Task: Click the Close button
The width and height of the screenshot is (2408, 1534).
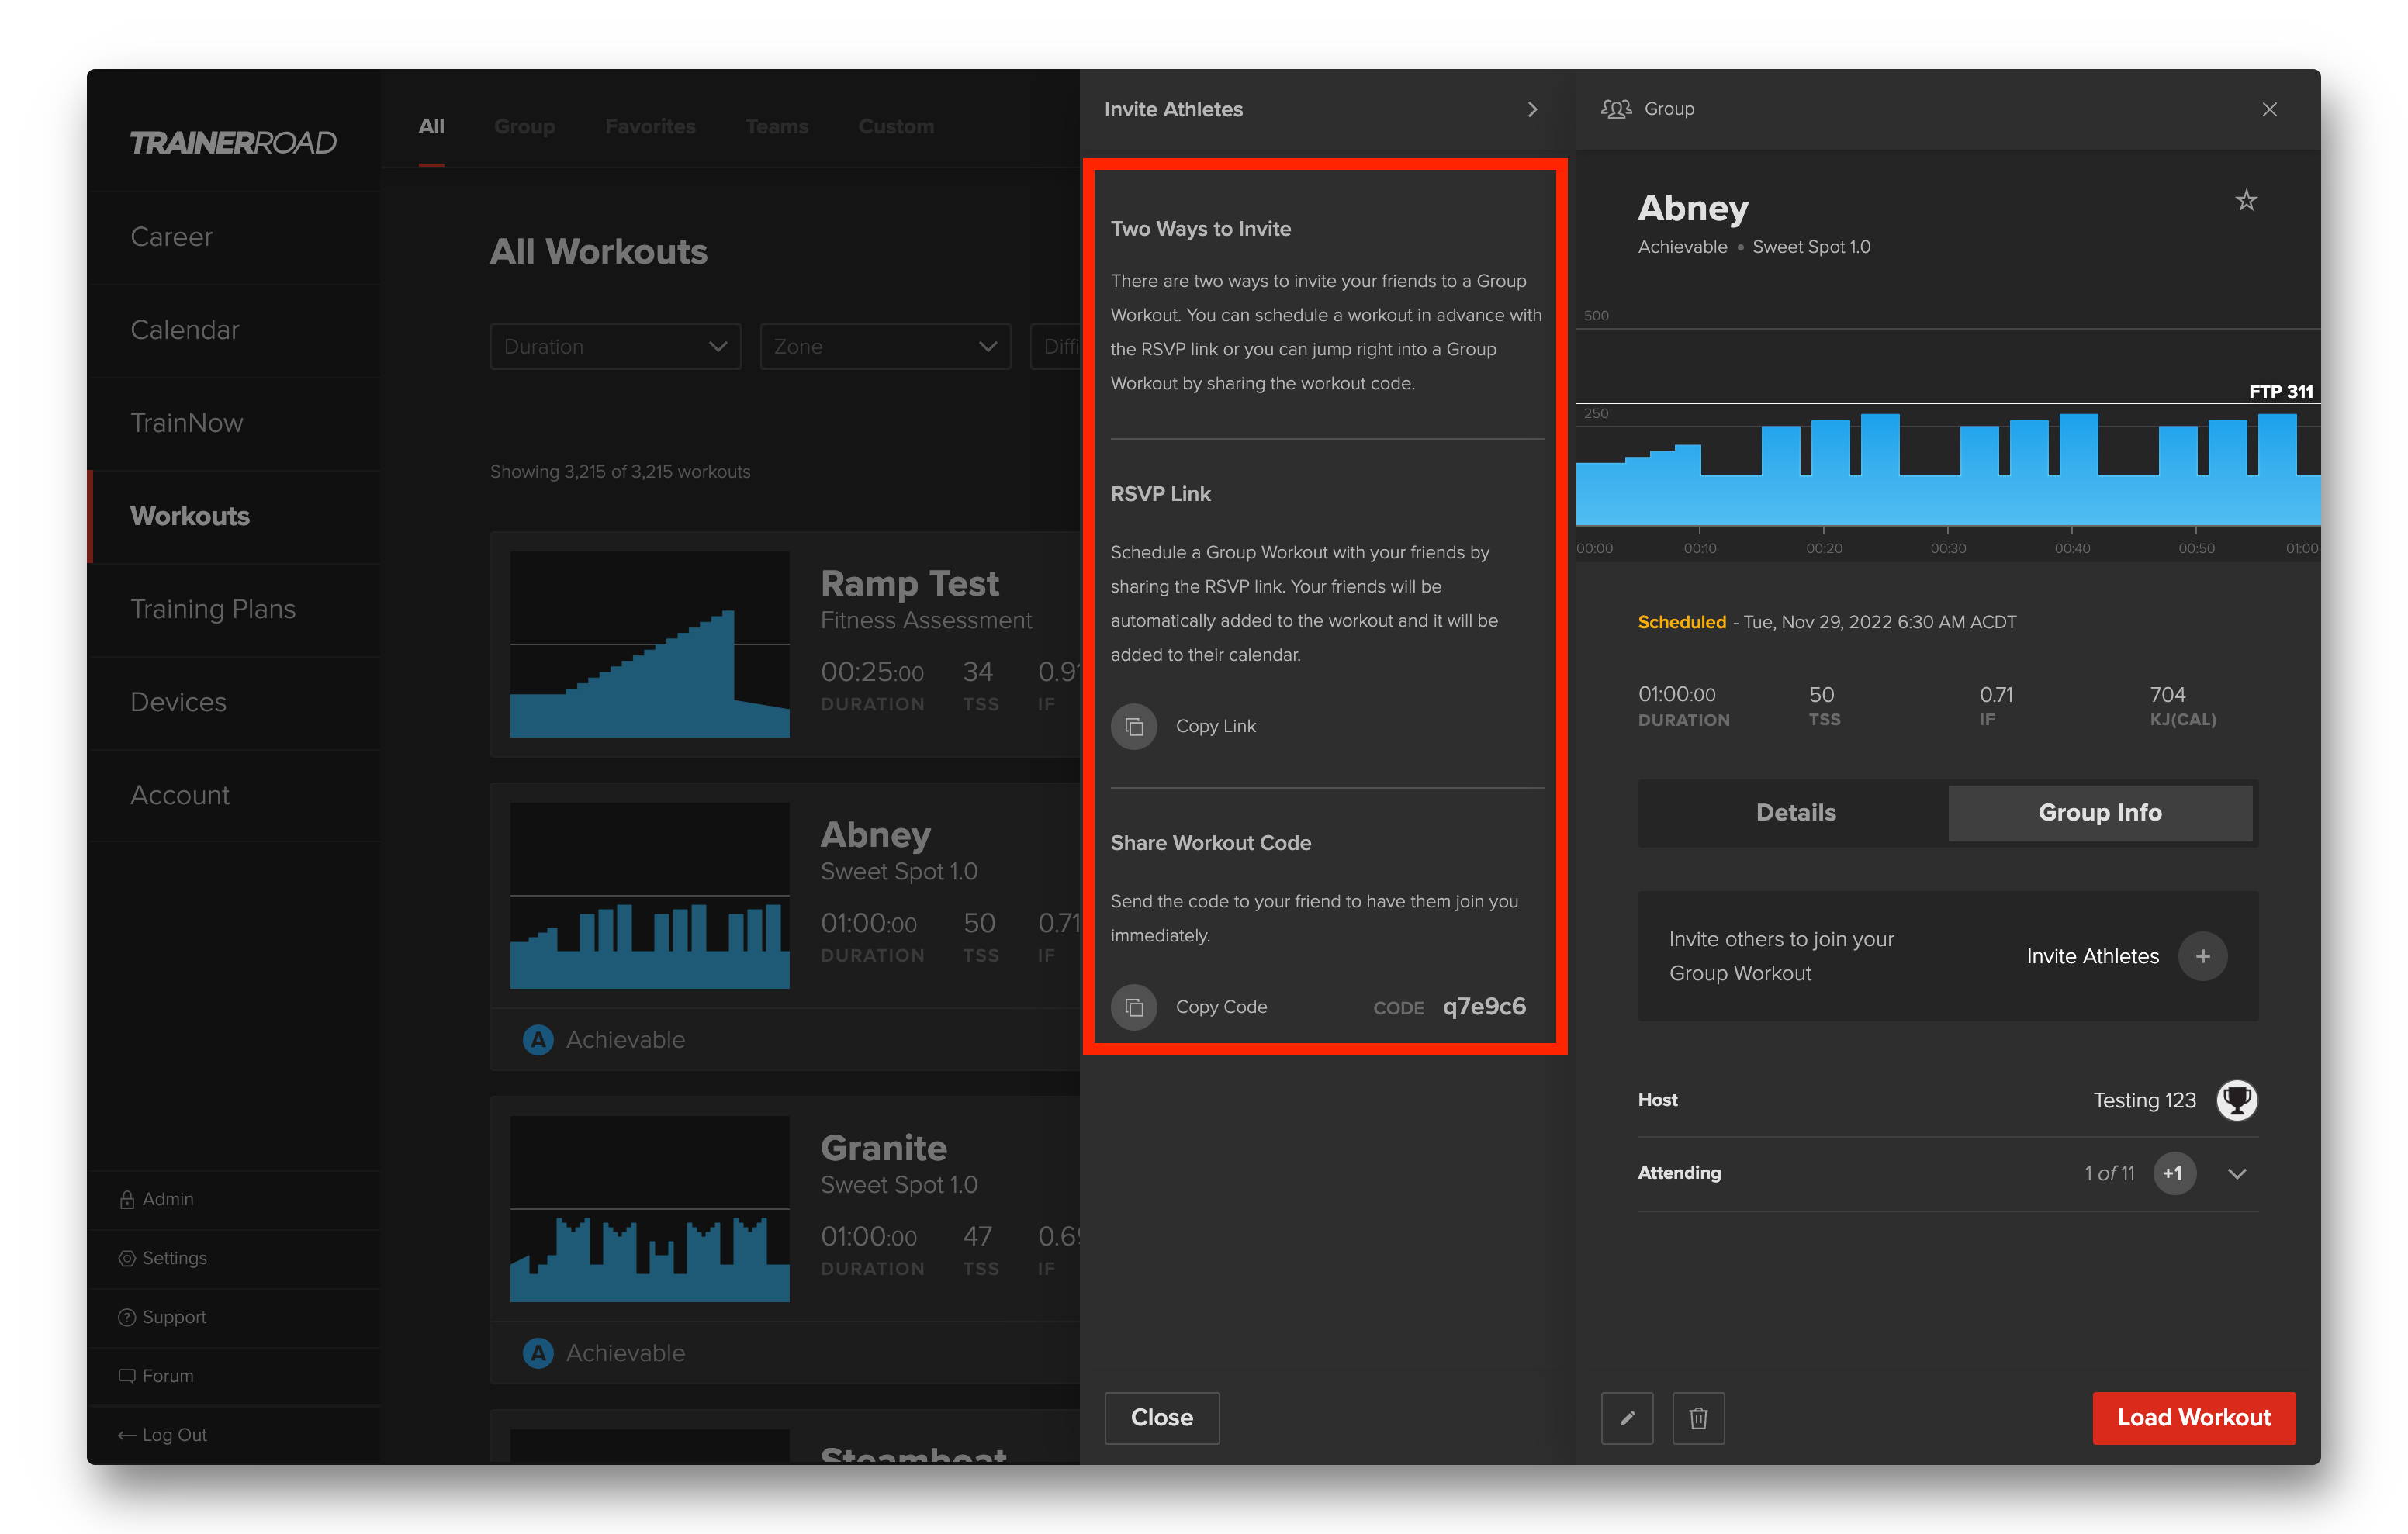Action: (1161, 1417)
